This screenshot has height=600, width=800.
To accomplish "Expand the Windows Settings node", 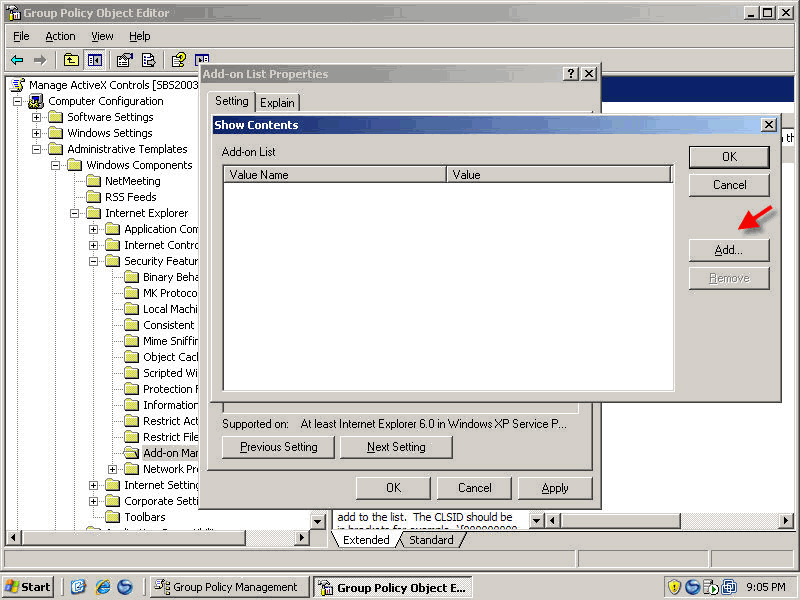I will click(x=36, y=133).
